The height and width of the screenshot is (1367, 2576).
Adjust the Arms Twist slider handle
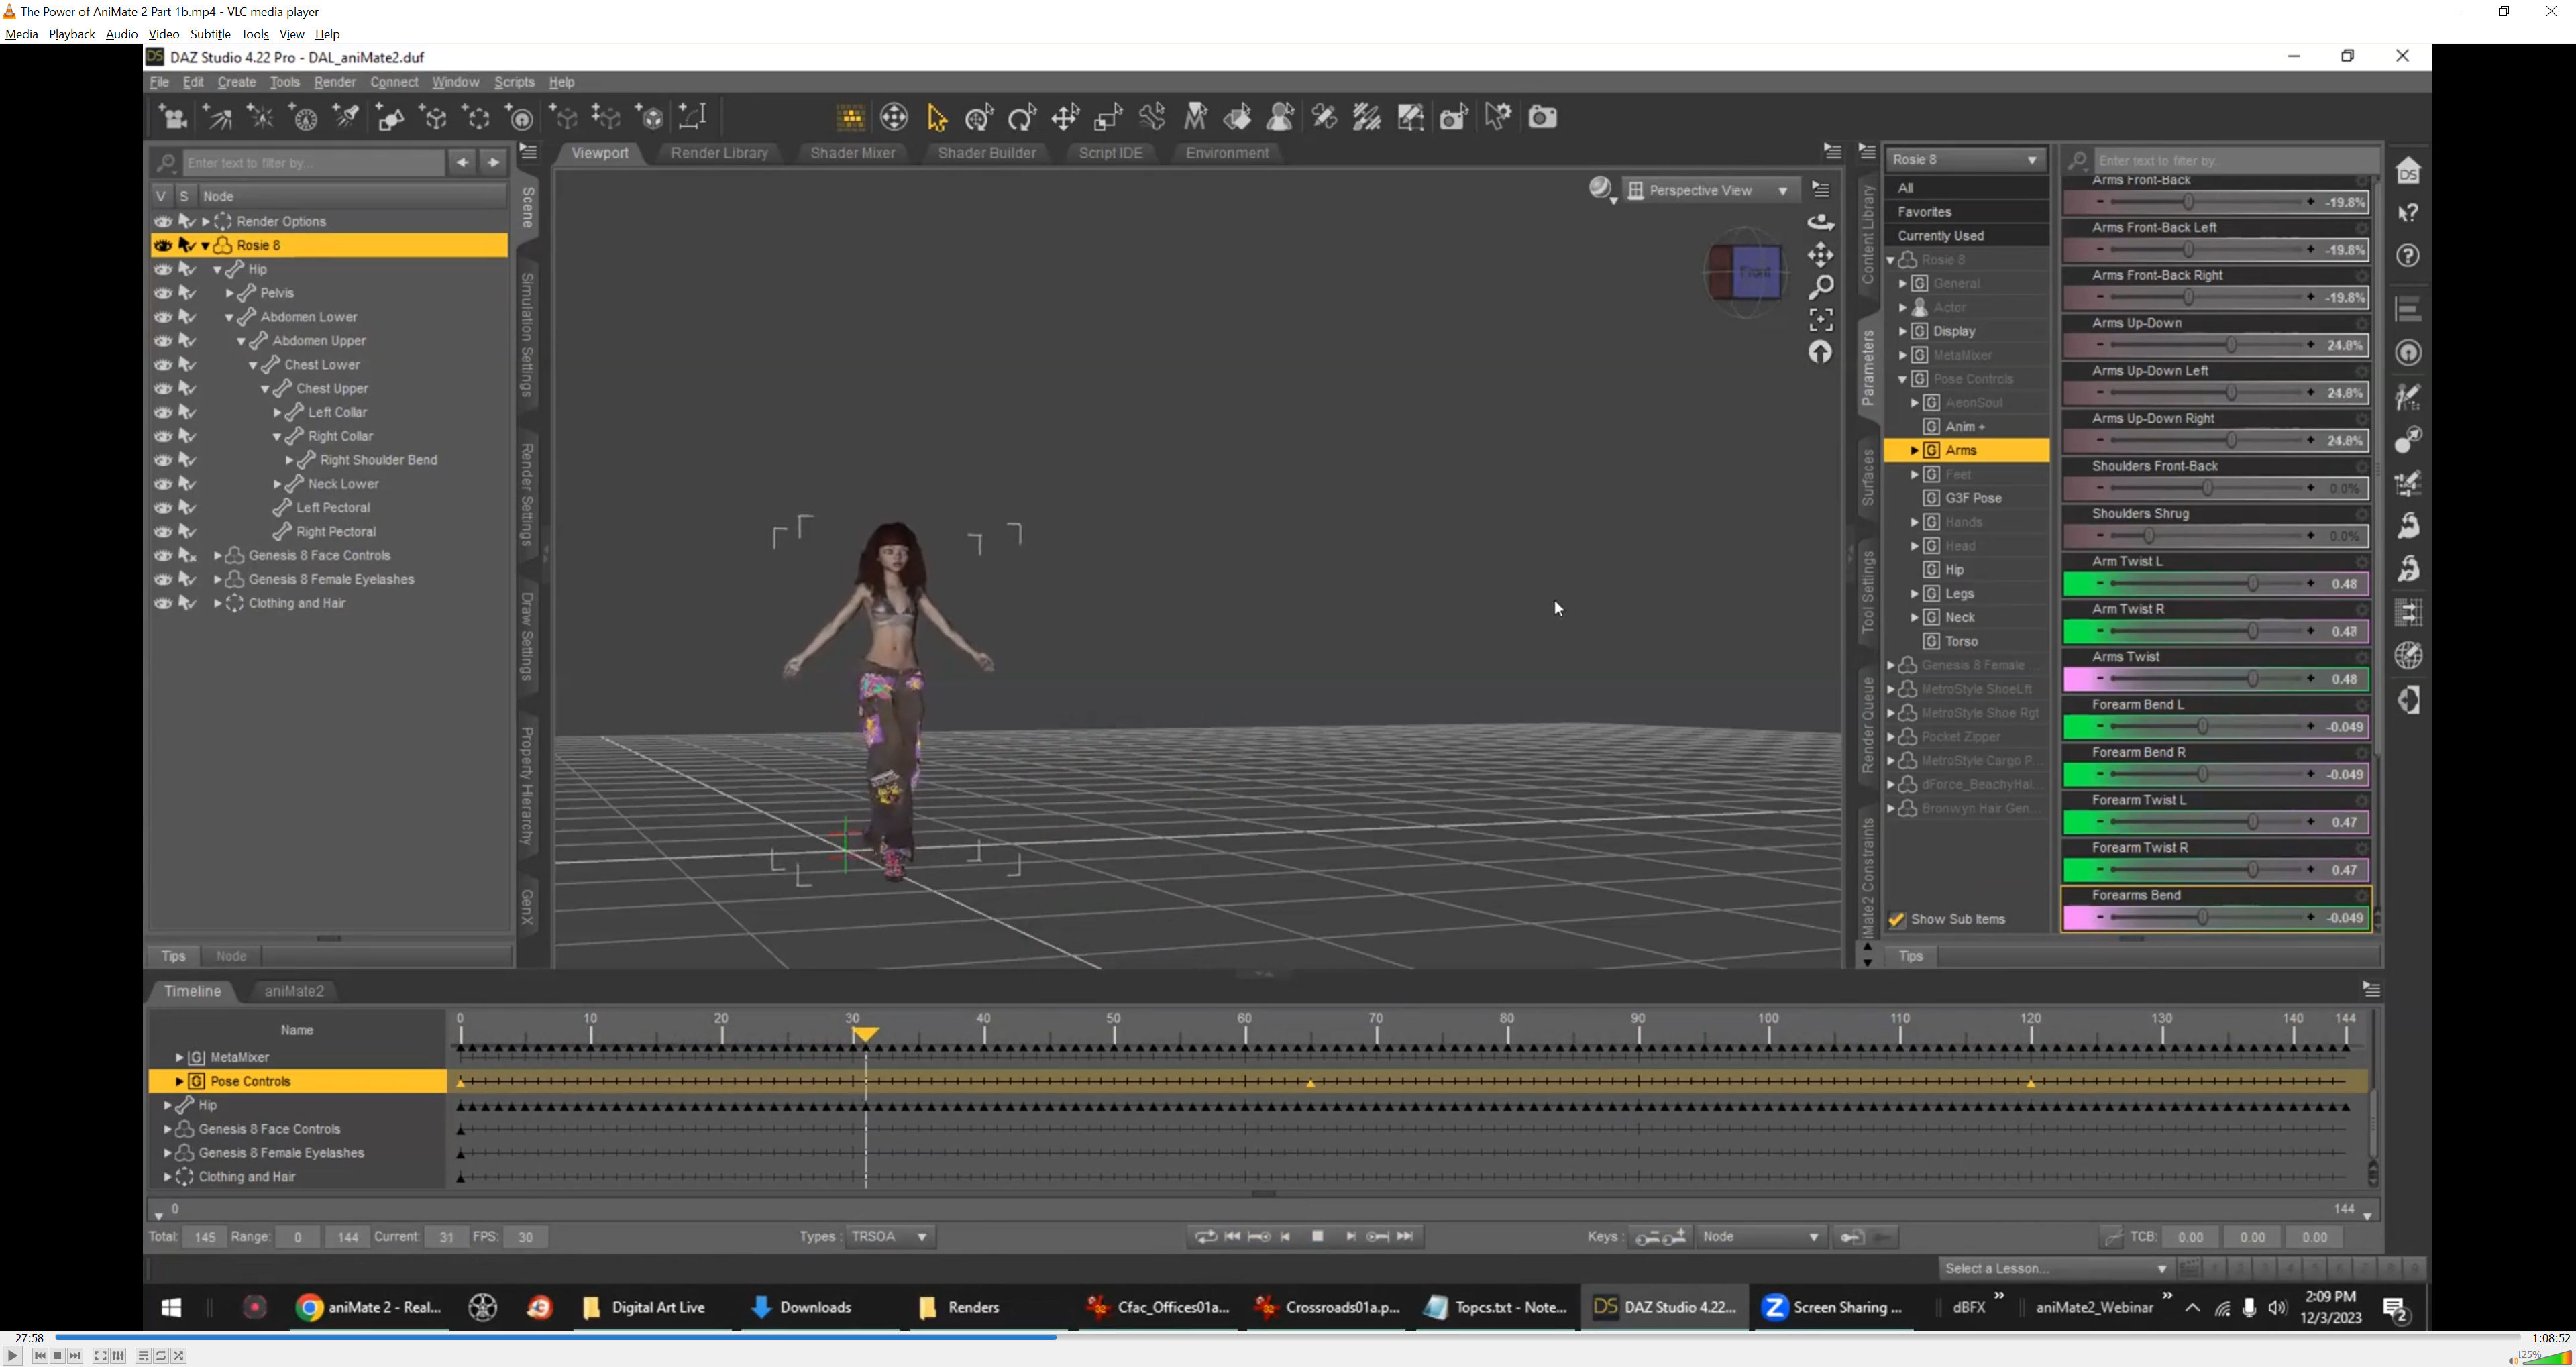2252,679
